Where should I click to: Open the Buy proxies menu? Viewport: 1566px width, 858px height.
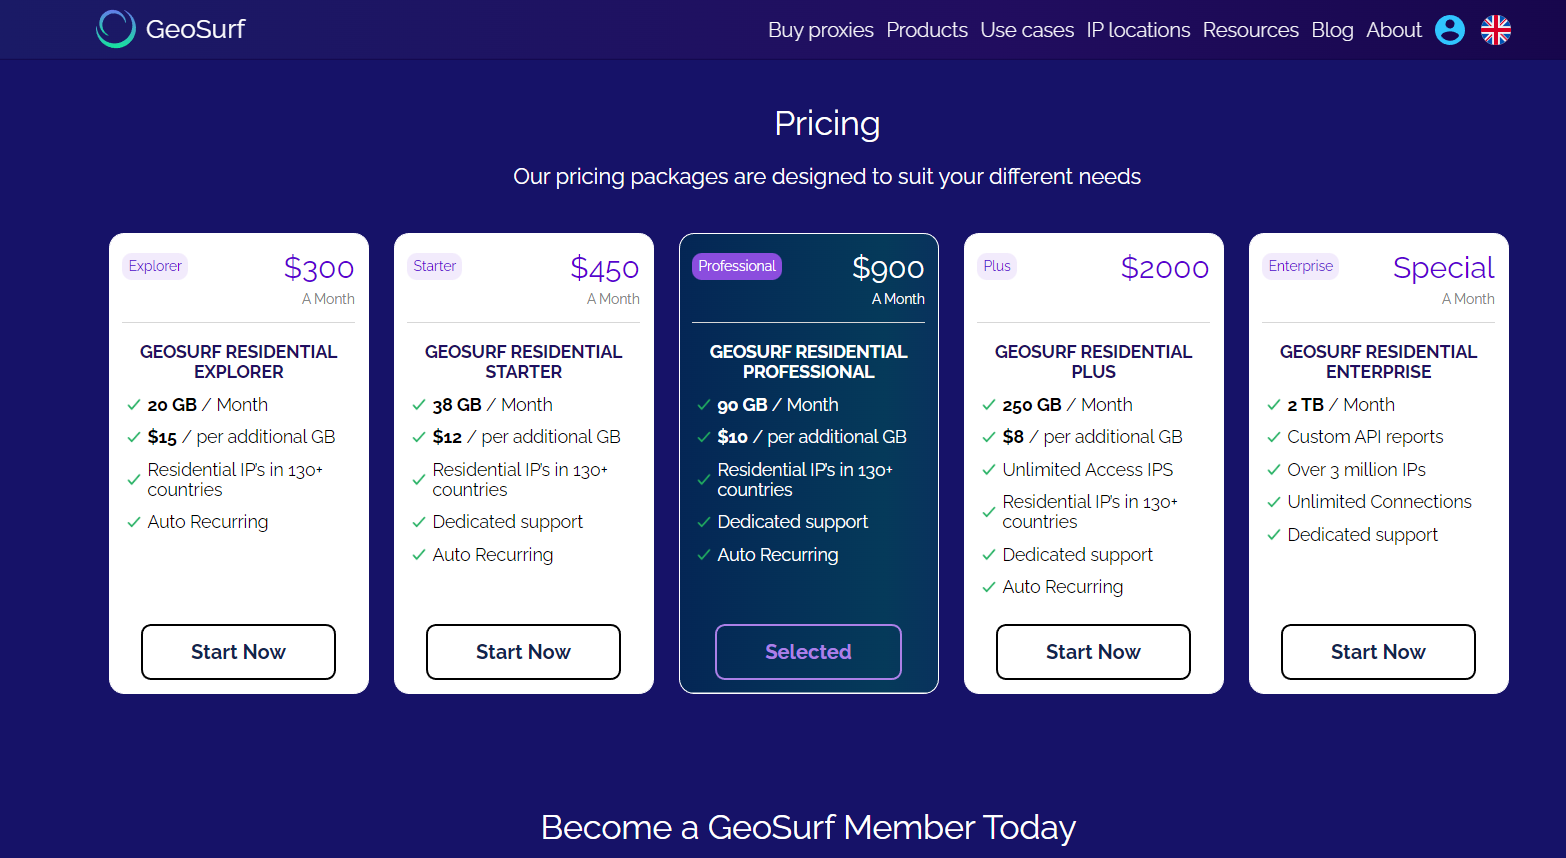tap(820, 30)
